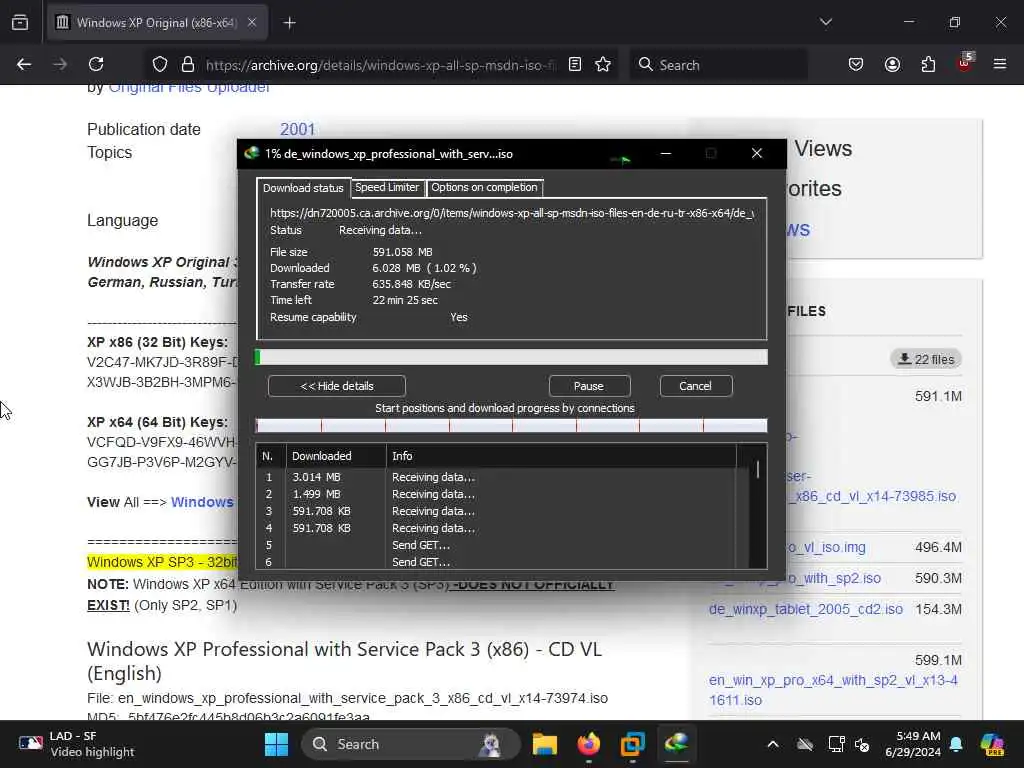
Task: Click the Firefox Search box
Action: [718, 65]
